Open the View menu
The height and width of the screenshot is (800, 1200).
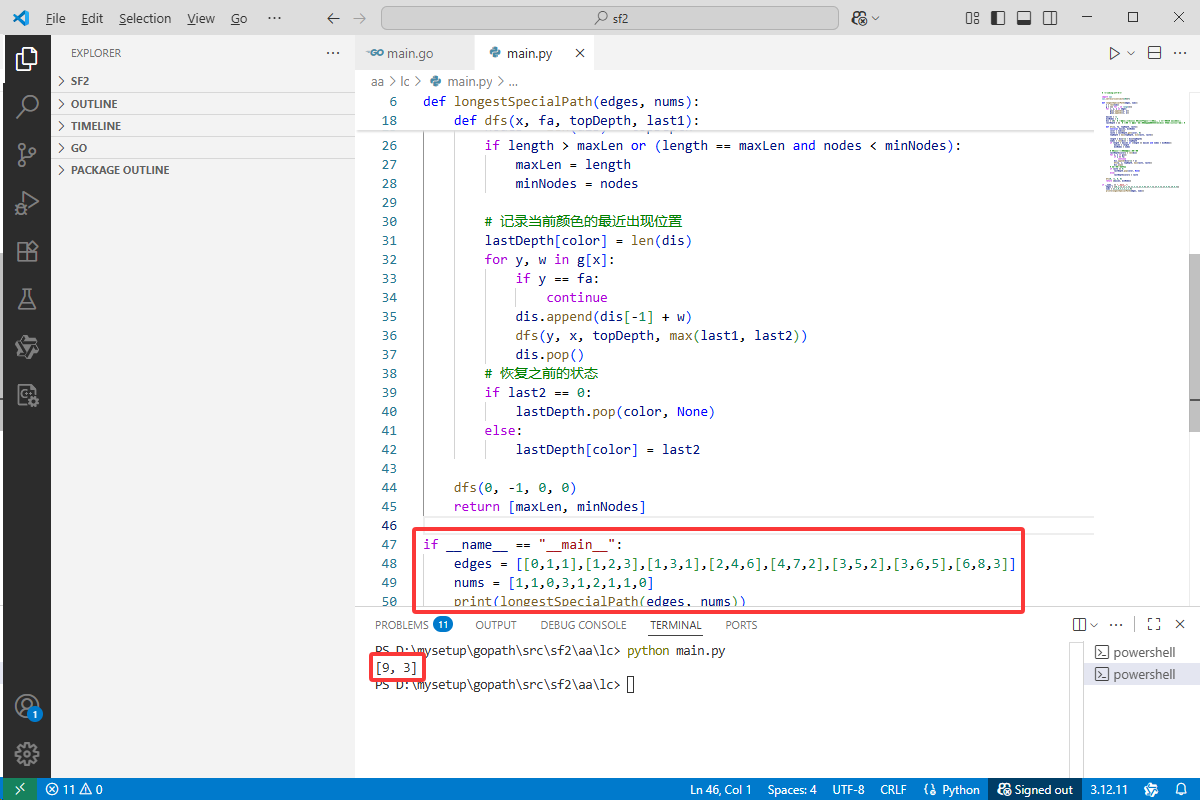(x=201, y=18)
